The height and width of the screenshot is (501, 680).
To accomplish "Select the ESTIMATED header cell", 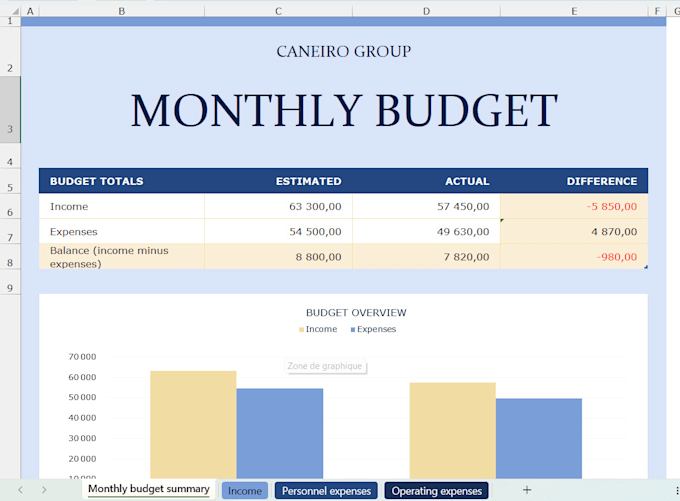I will (278, 181).
